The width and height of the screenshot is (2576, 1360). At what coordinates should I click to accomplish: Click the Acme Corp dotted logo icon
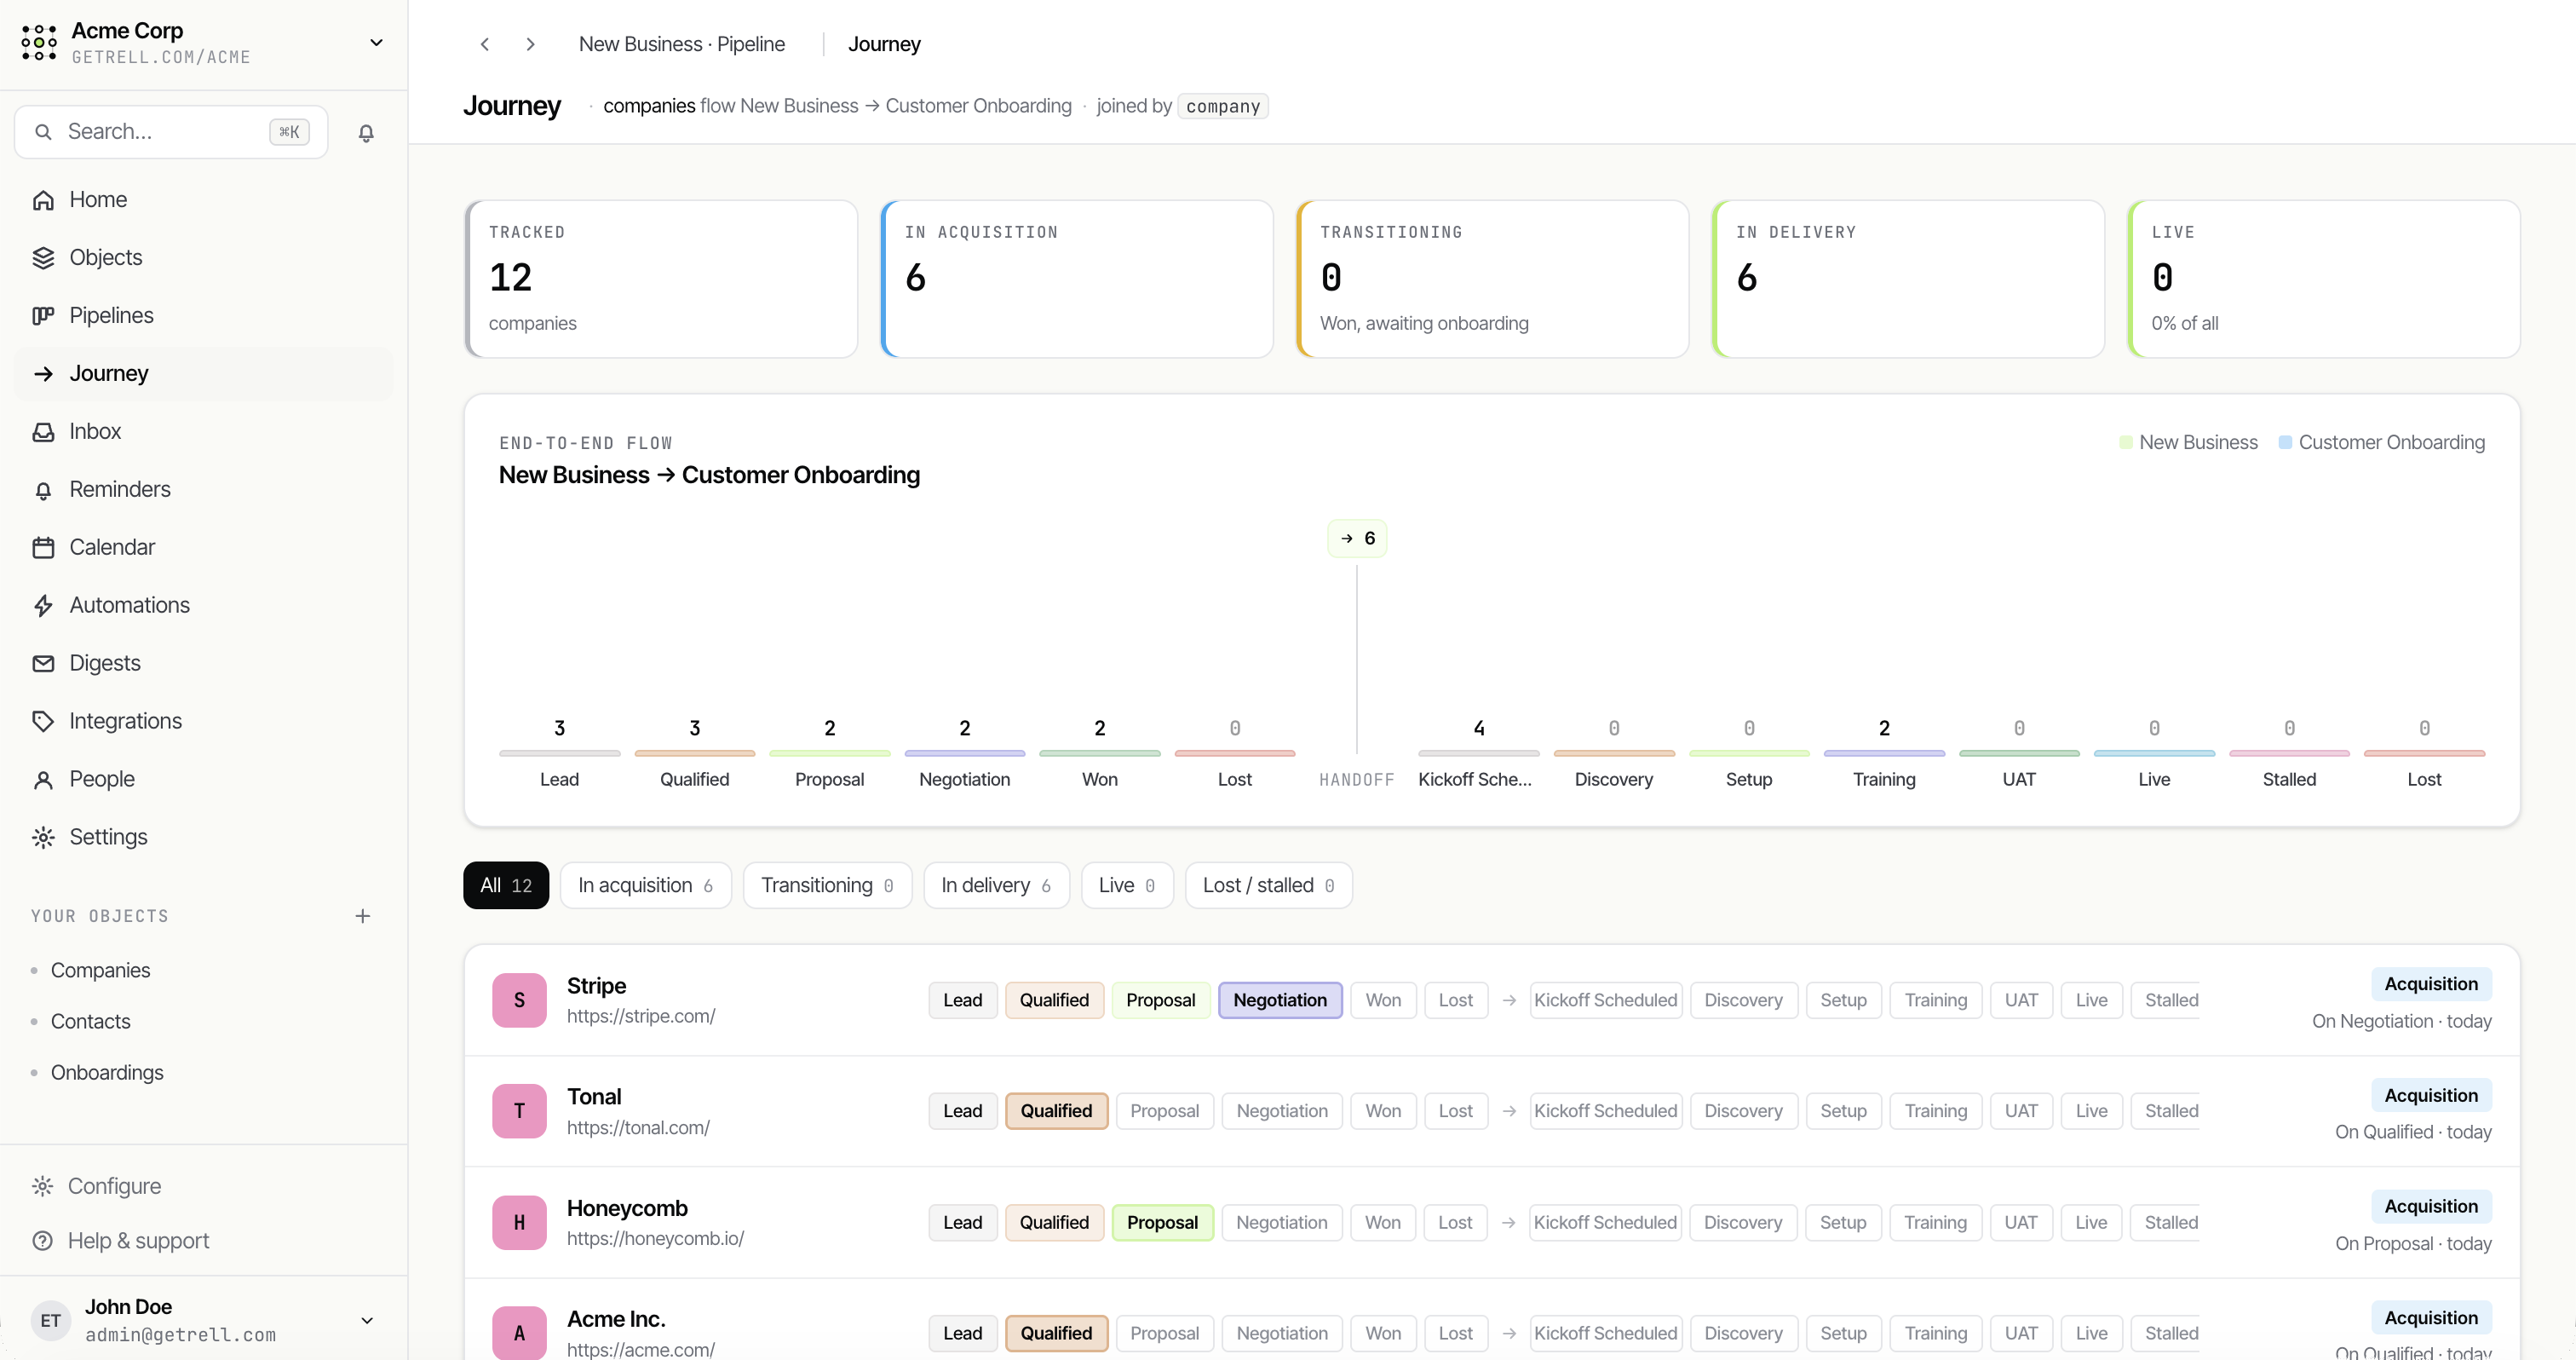tap(39, 43)
